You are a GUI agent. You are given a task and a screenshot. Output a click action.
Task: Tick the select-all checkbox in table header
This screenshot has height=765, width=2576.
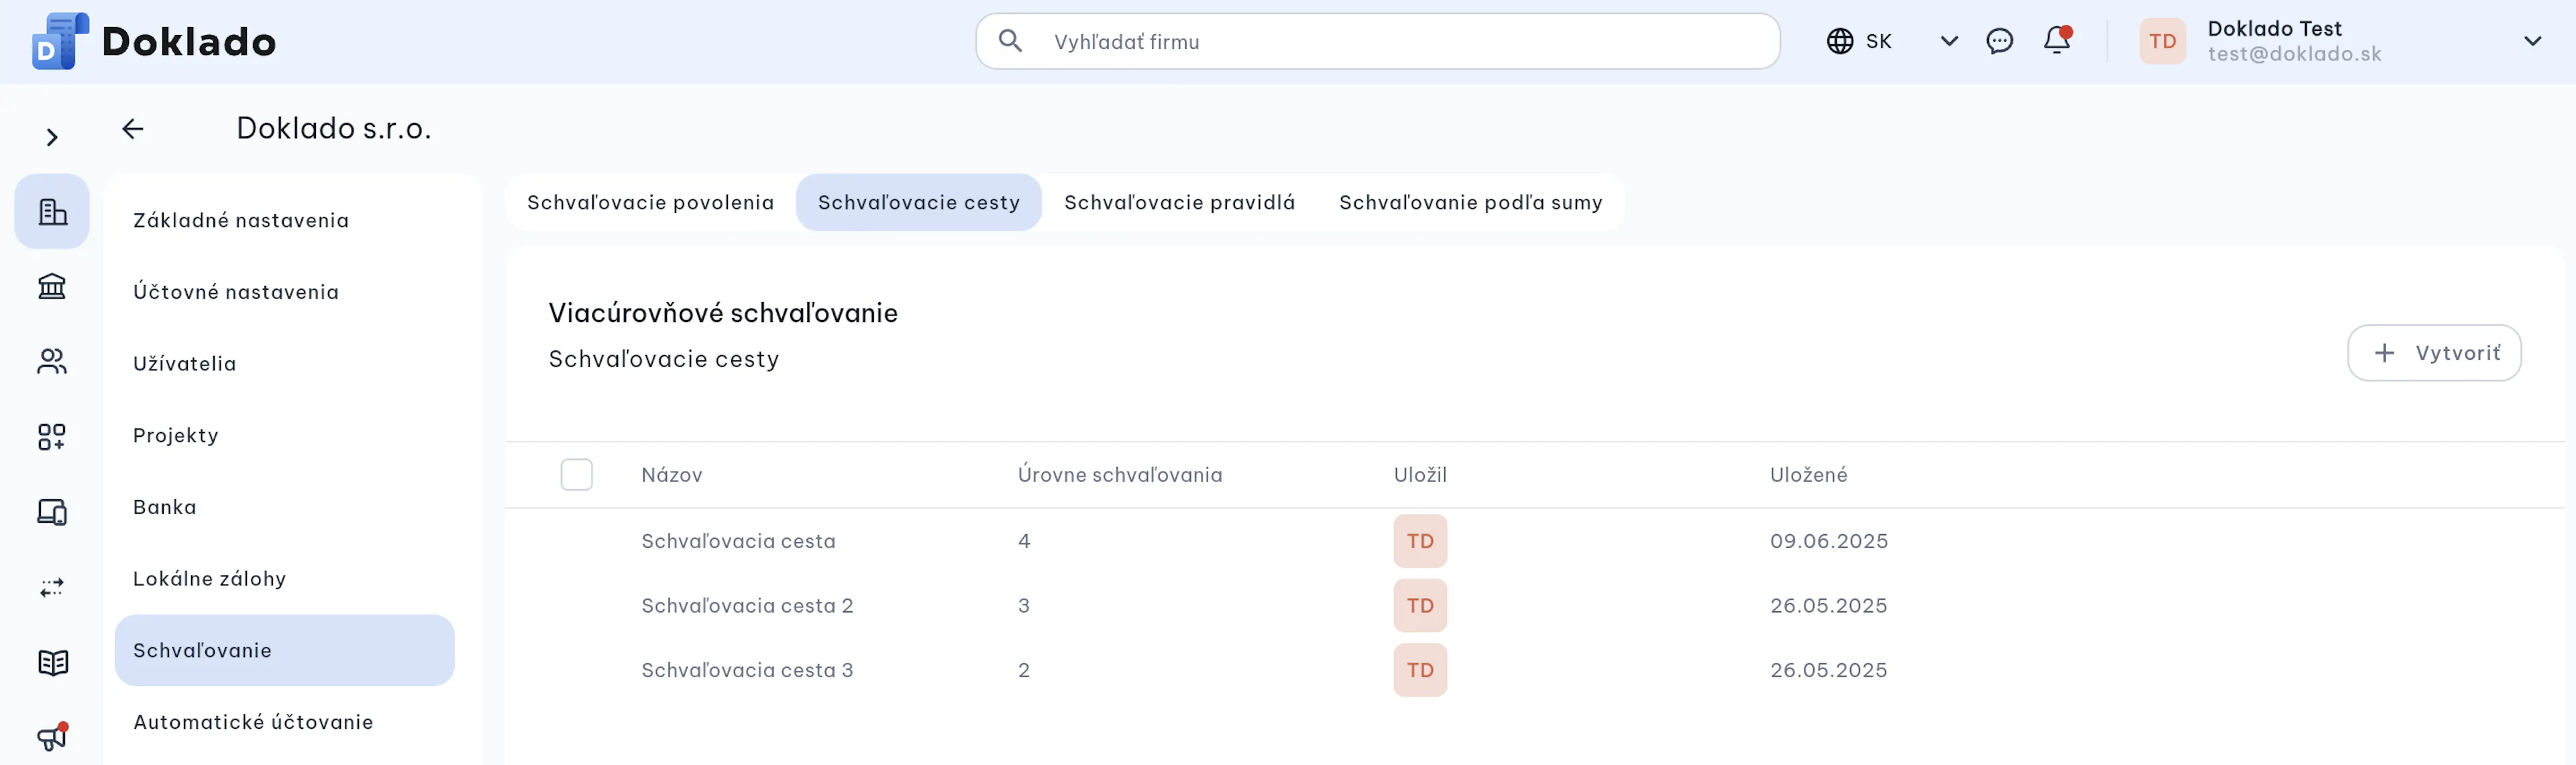(x=576, y=474)
